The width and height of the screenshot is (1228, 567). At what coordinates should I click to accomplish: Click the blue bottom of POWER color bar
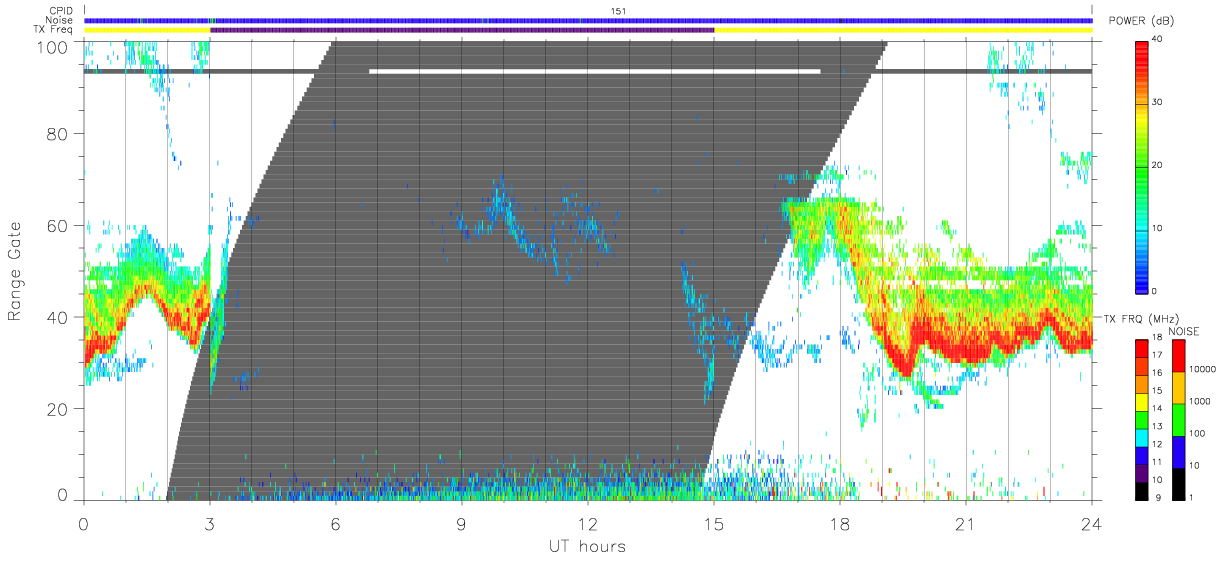(1141, 282)
